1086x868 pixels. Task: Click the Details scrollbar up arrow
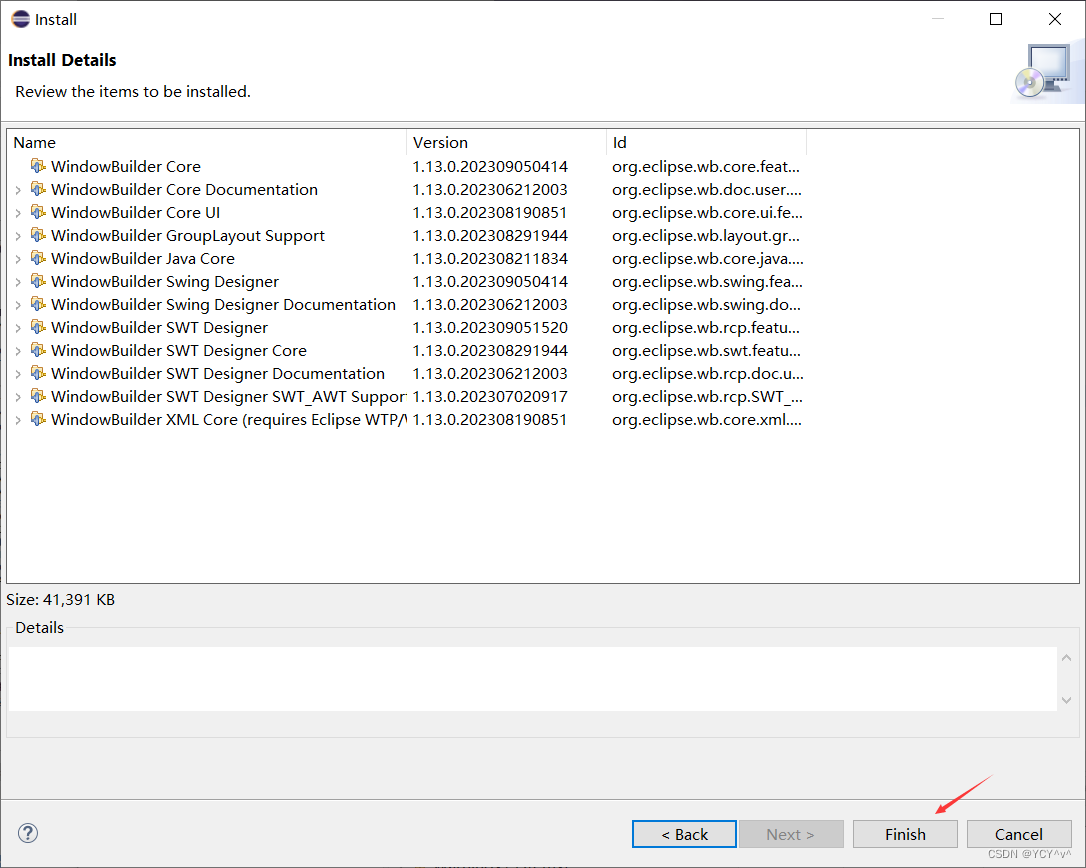click(x=1067, y=657)
